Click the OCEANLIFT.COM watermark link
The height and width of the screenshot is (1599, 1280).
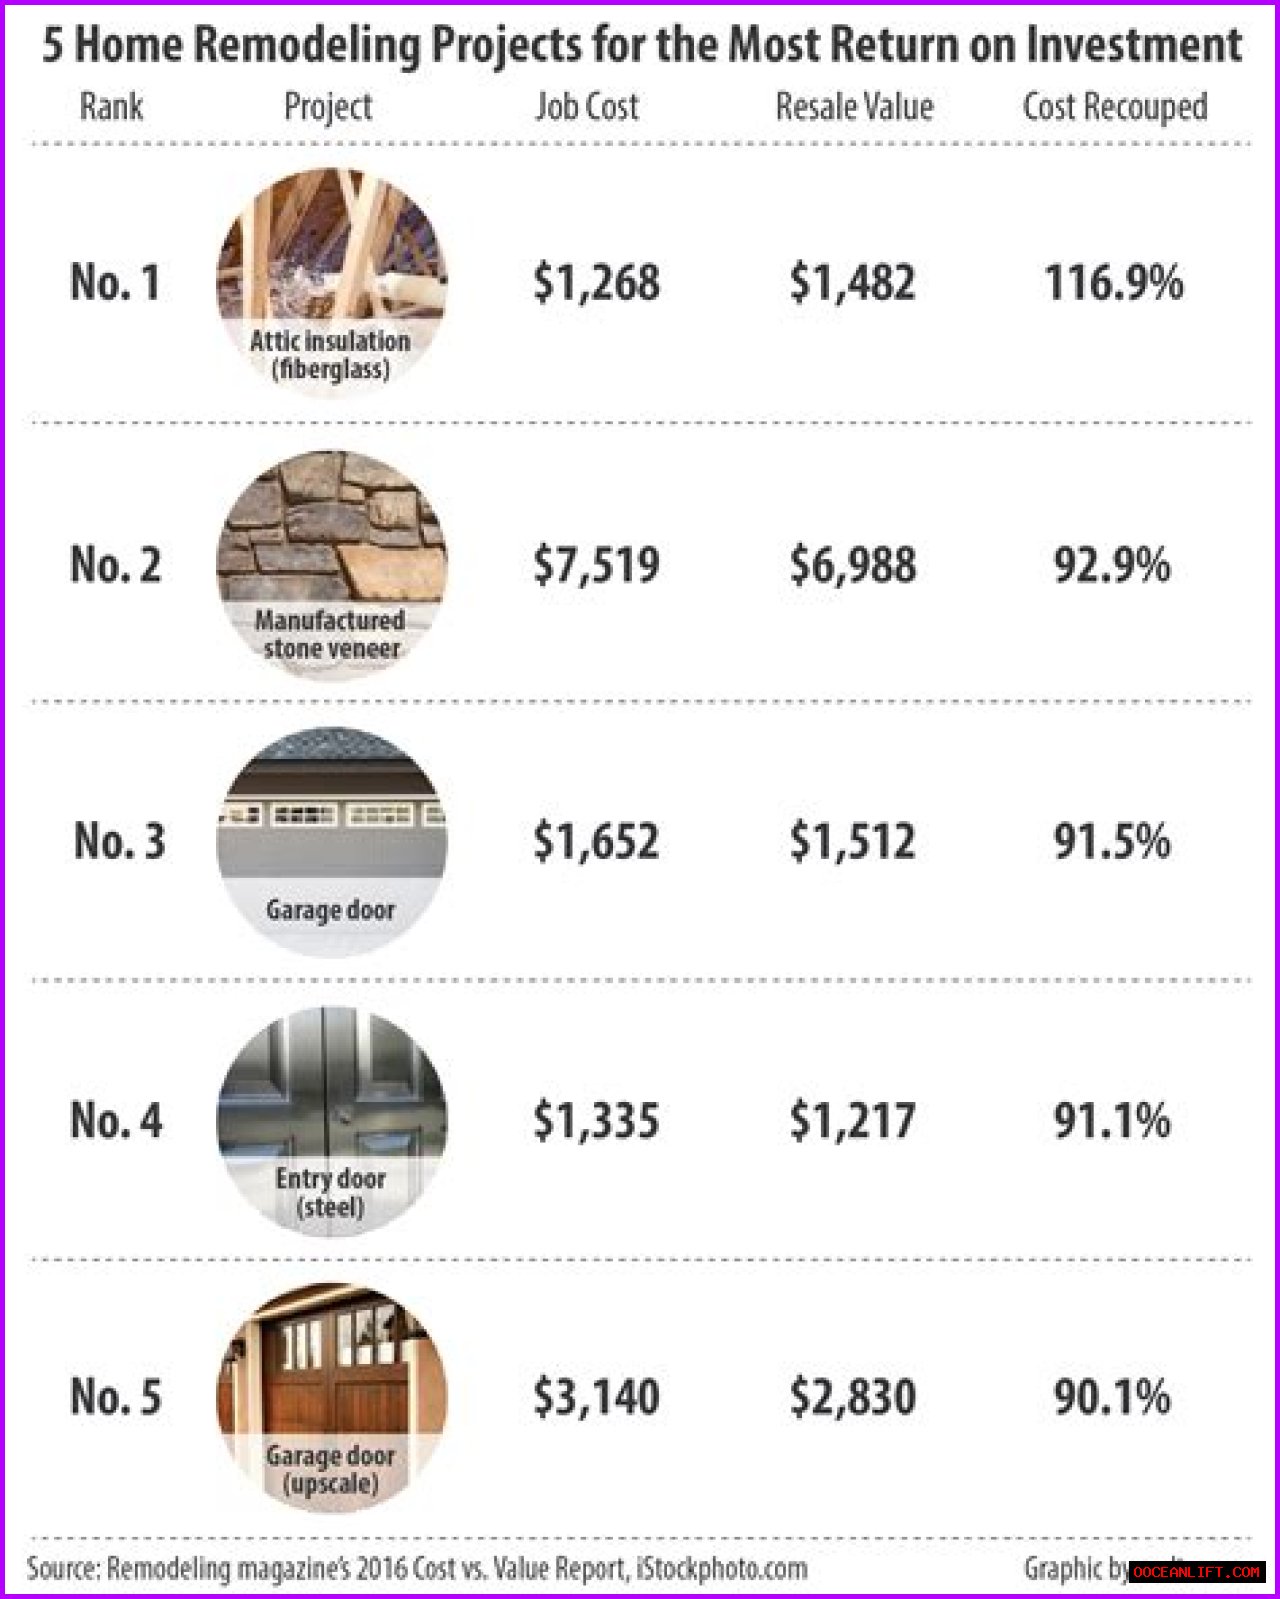pos(1197,1572)
